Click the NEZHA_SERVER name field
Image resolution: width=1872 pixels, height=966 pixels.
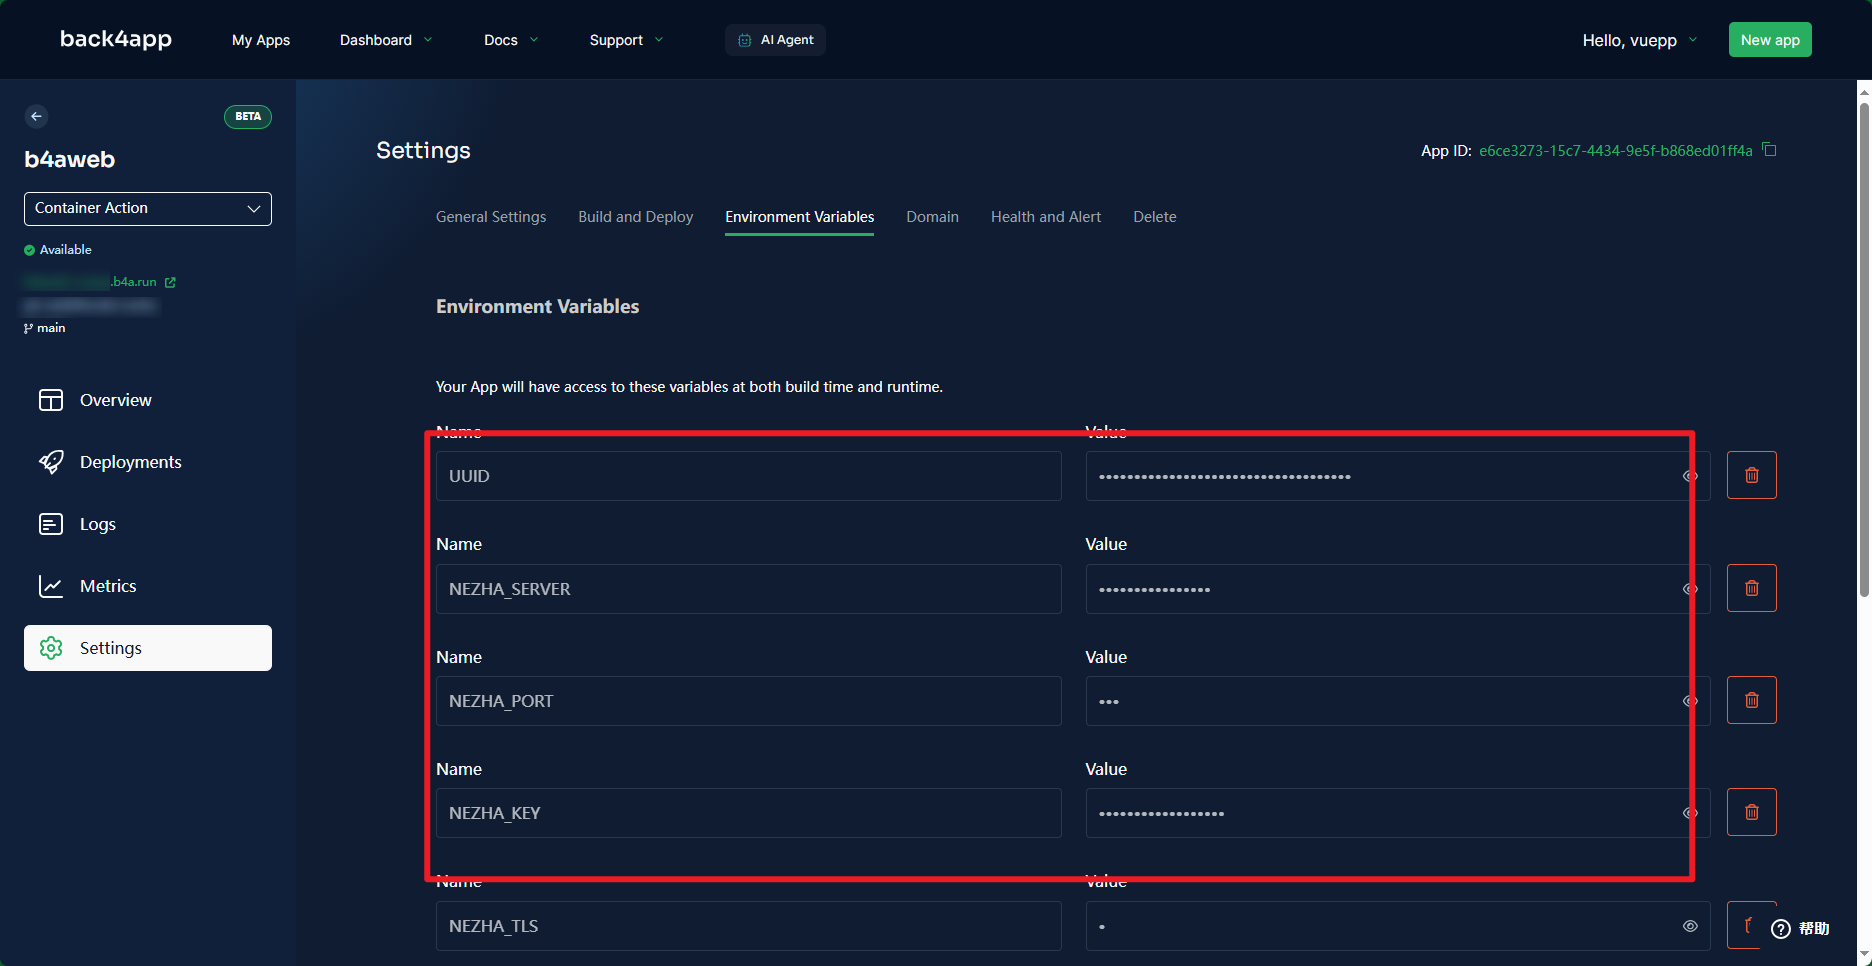[x=749, y=589]
